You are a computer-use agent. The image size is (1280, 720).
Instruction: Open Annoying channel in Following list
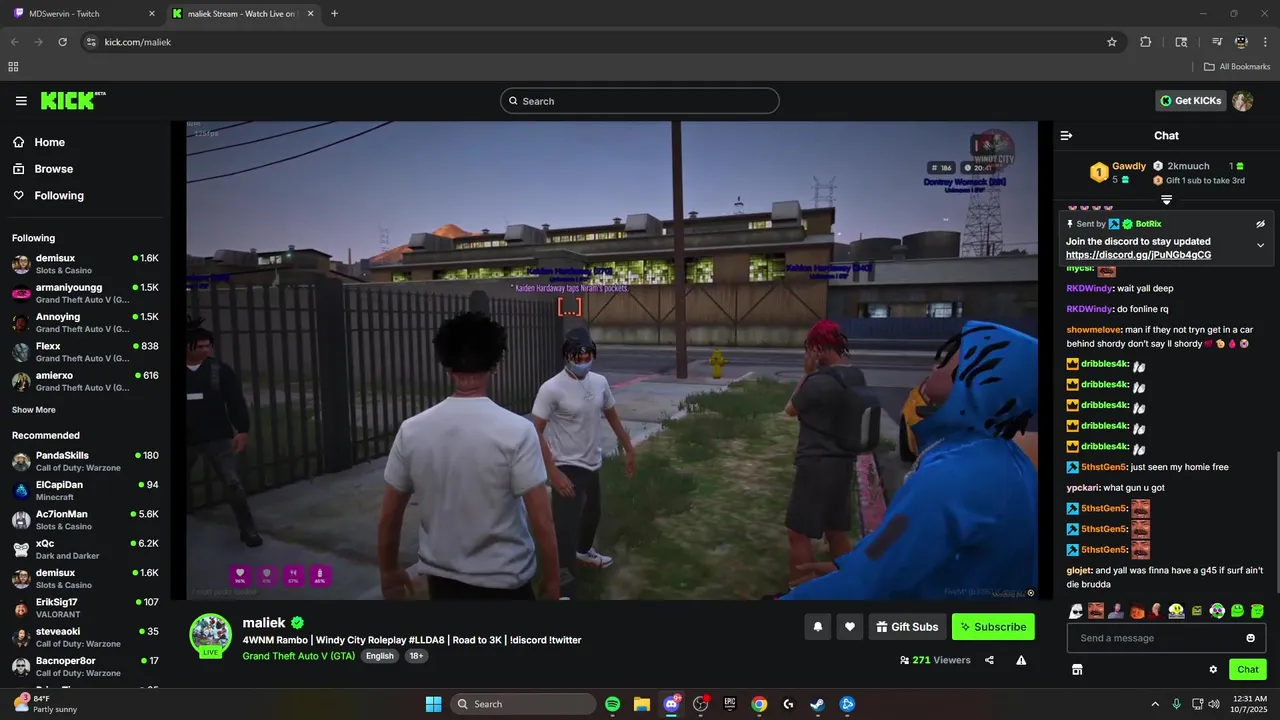pos(85,323)
